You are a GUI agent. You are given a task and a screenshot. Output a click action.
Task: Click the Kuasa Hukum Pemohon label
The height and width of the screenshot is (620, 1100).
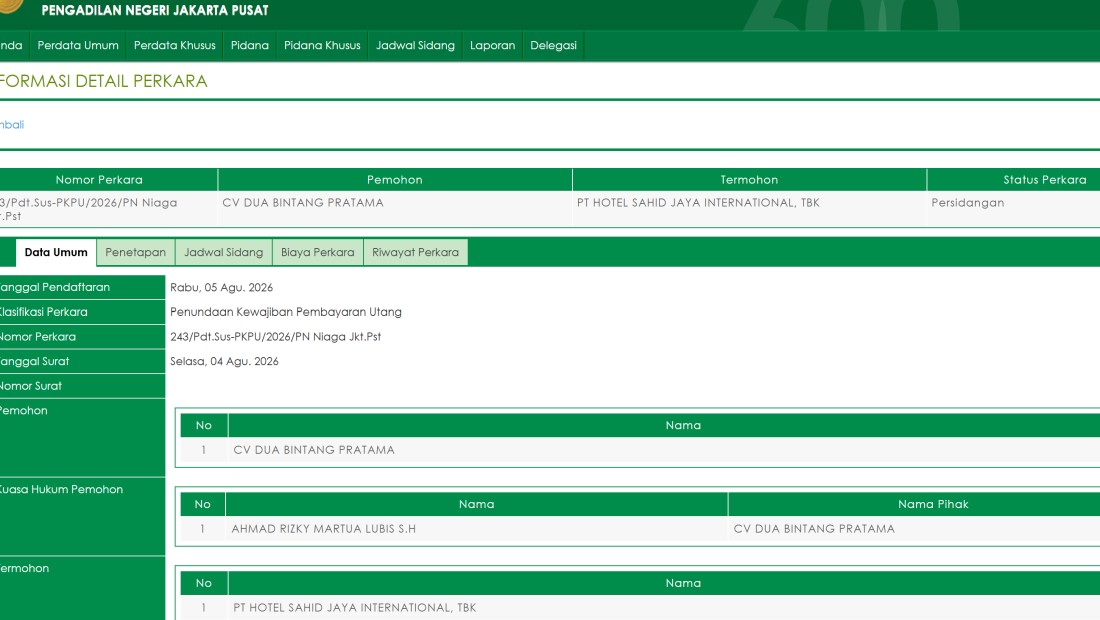(x=61, y=490)
